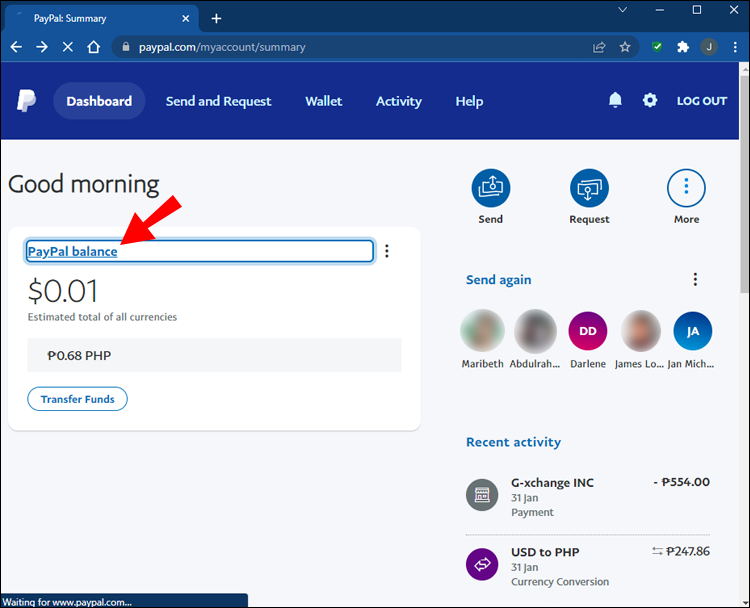Go to the Dashboard menu

(99, 101)
